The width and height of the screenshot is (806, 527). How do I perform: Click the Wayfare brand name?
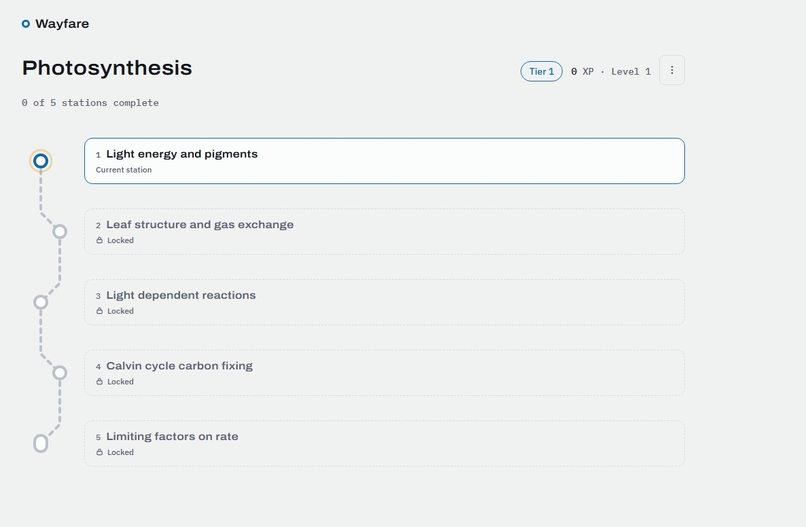pyautogui.click(x=62, y=24)
